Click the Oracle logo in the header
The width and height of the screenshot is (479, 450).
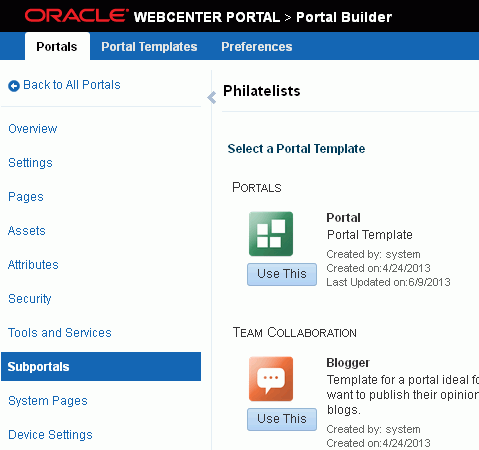click(x=76, y=16)
